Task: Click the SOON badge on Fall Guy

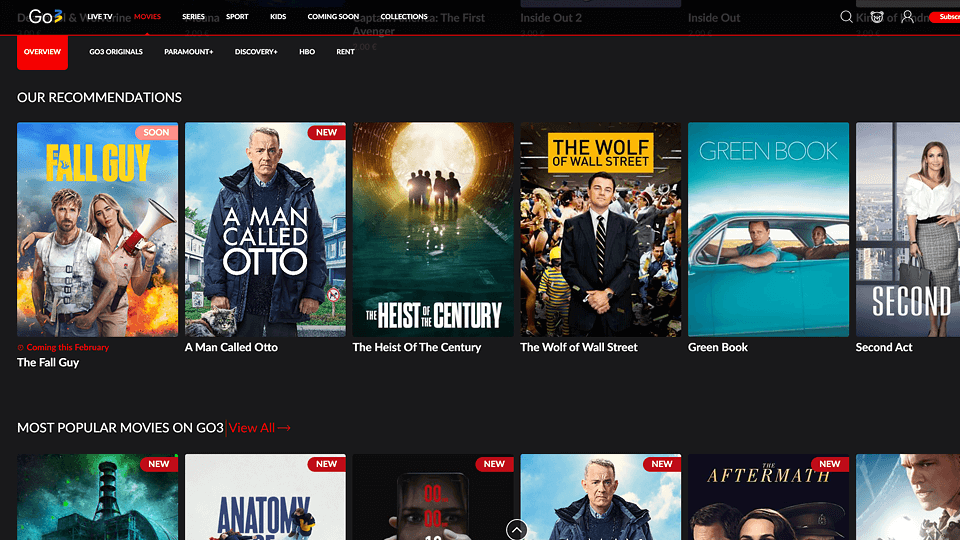Action: (156, 132)
